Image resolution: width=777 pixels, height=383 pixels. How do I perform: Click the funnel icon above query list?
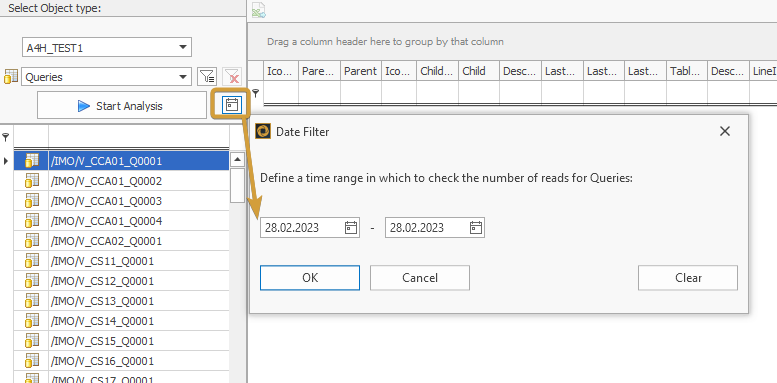[x=5, y=136]
